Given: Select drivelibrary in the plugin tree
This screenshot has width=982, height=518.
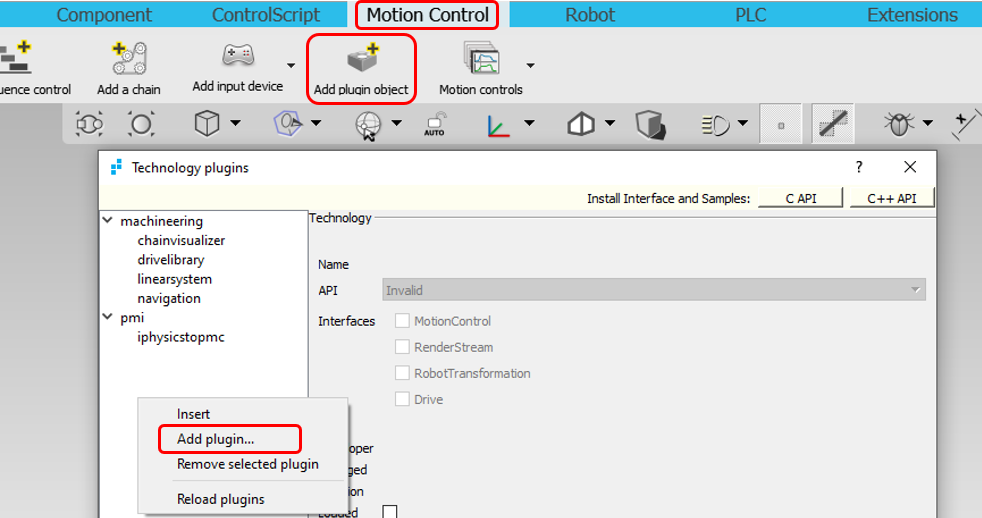Looking at the screenshot, I should click(170, 260).
